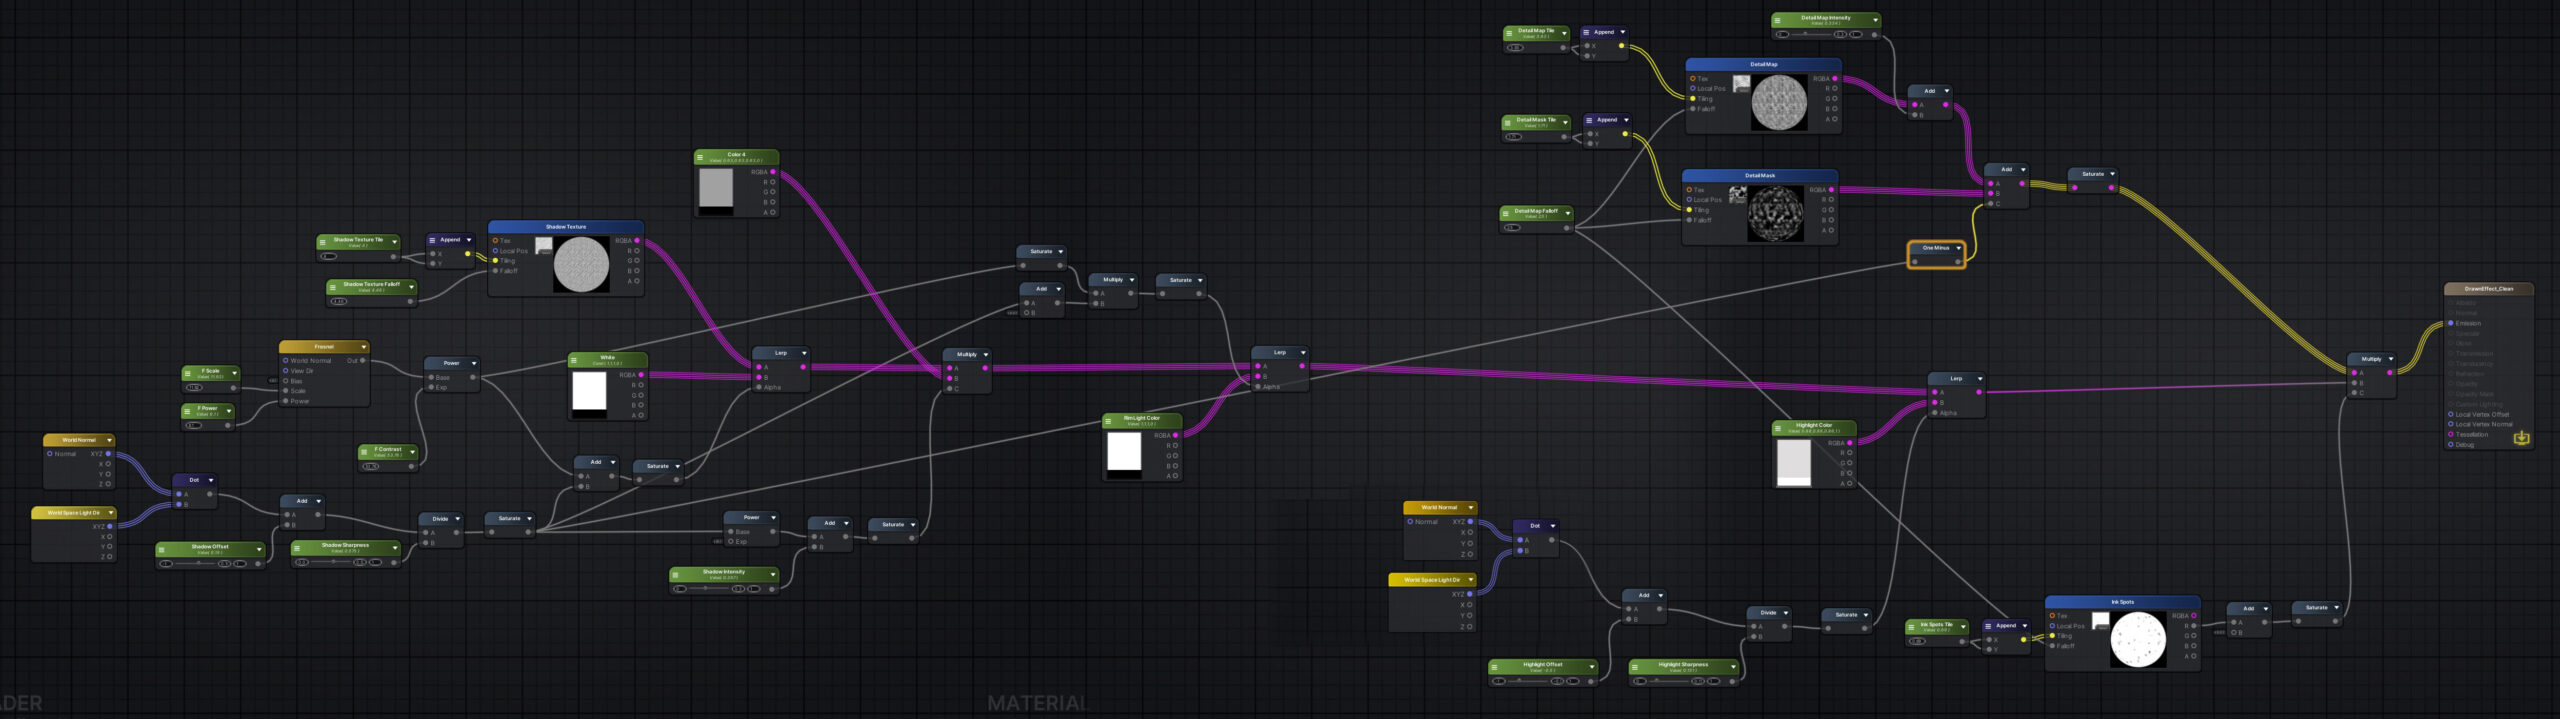This screenshot has height=719, width=2560.
Task: Click the RGBA output port of Shadow Texture
Action: click(637, 241)
